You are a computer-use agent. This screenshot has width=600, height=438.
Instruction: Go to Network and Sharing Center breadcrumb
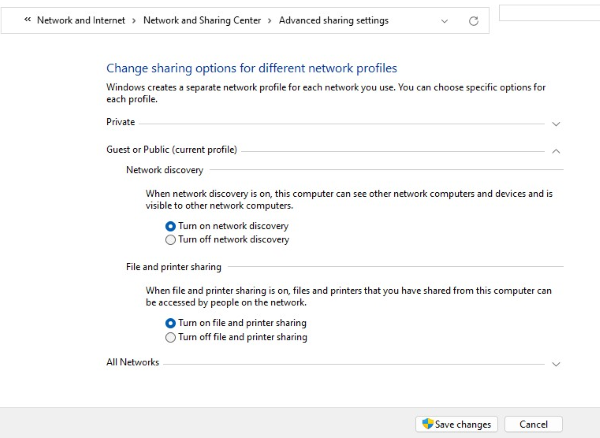tap(202, 20)
